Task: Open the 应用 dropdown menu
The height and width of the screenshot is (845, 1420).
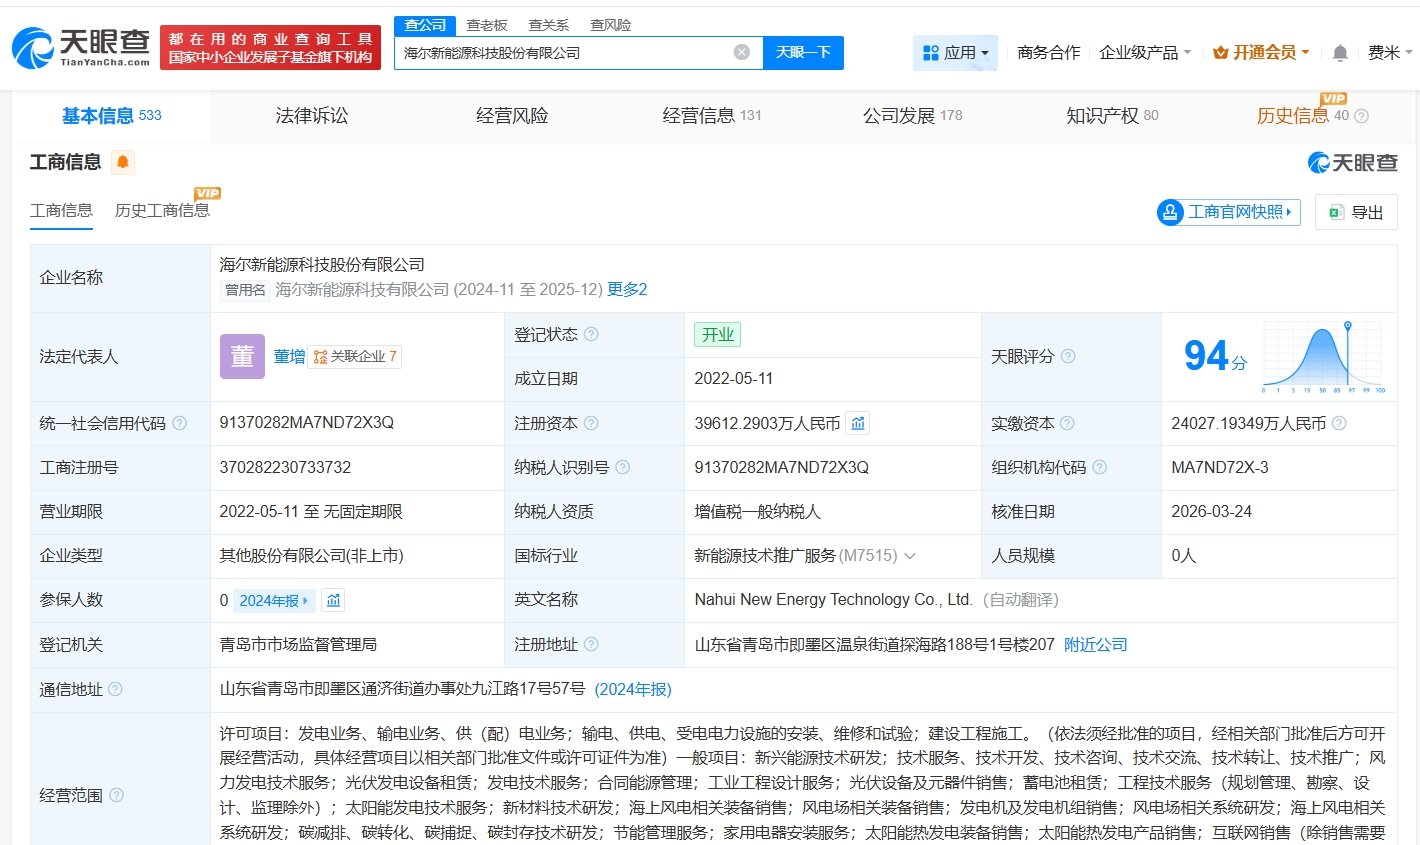Action: click(x=955, y=53)
